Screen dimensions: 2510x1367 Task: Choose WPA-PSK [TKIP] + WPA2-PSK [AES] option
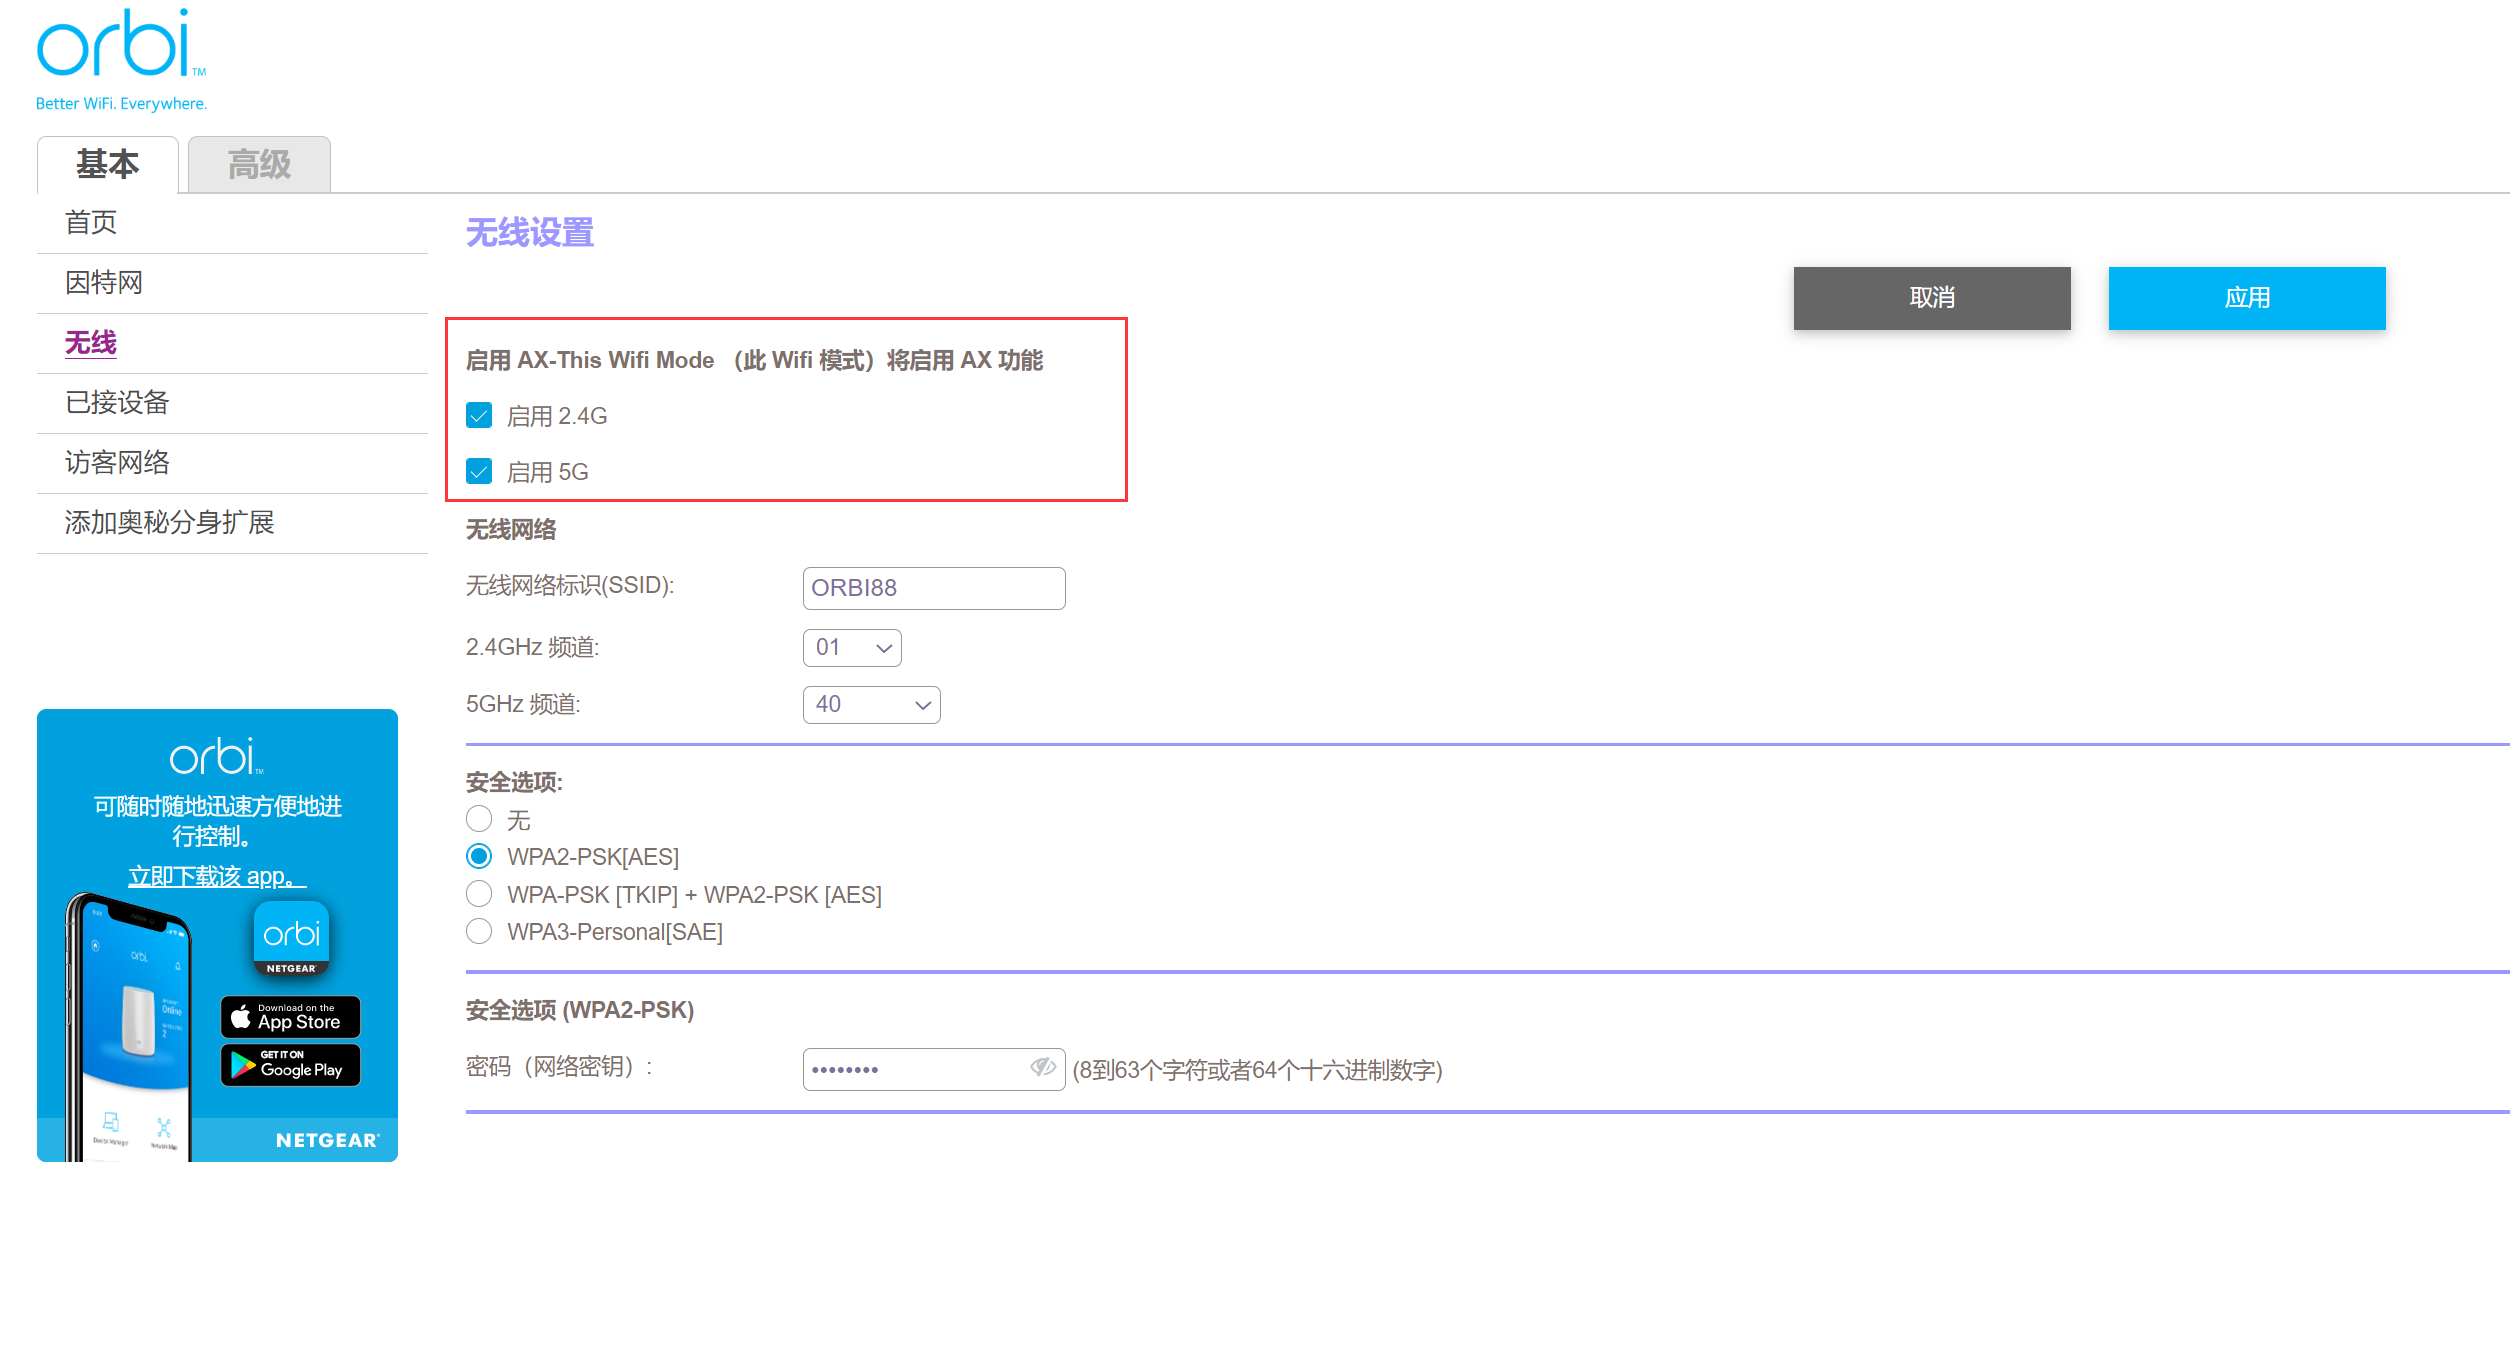coord(479,894)
